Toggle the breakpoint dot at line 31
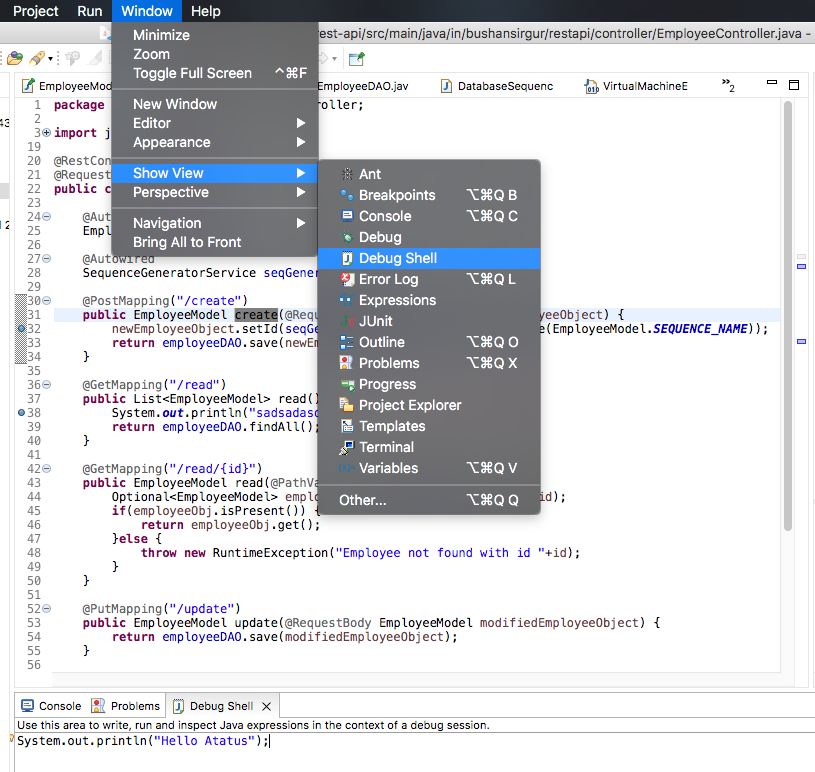The width and height of the screenshot is (815, 772). (x=21, y=314)
